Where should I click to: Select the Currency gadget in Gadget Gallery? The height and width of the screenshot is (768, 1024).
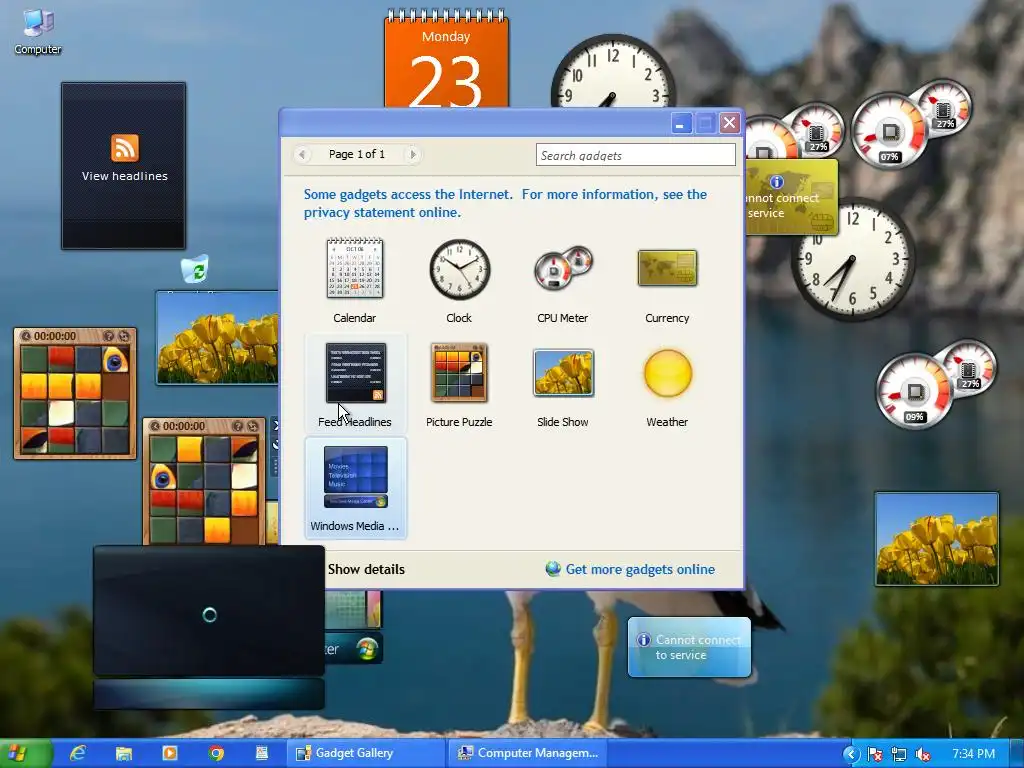click(x=667, y=281)
